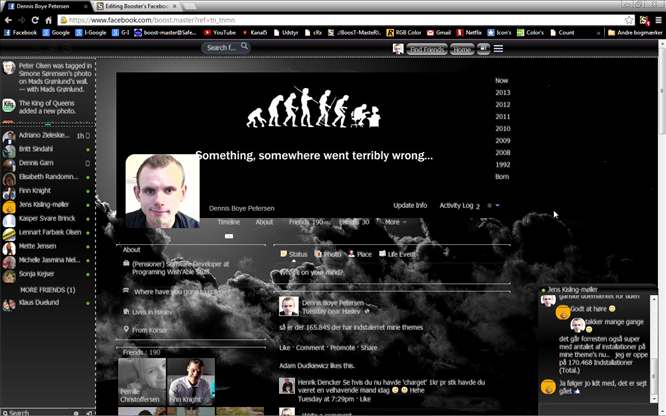
Task: Expand MORE FRIENDS (1) in chat list
Action: pos(48,290)
